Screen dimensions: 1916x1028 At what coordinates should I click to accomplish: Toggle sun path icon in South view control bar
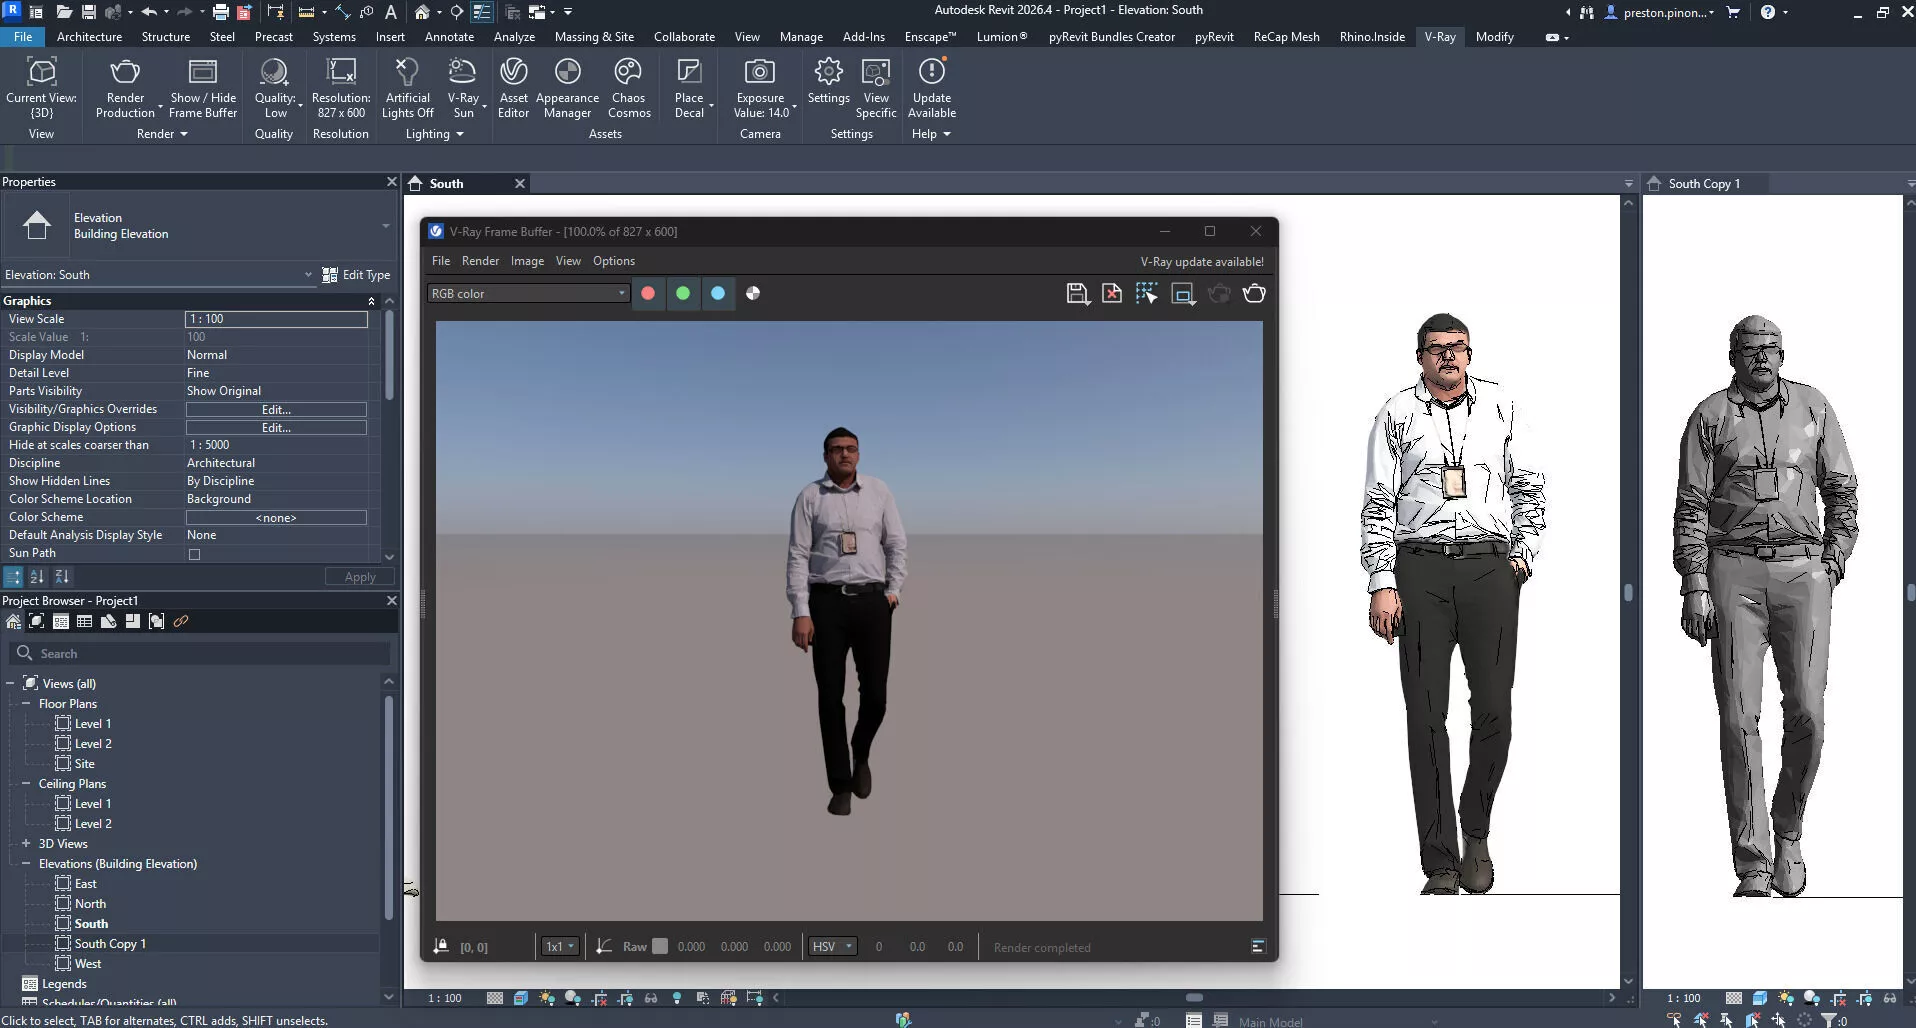coord(547,998)
